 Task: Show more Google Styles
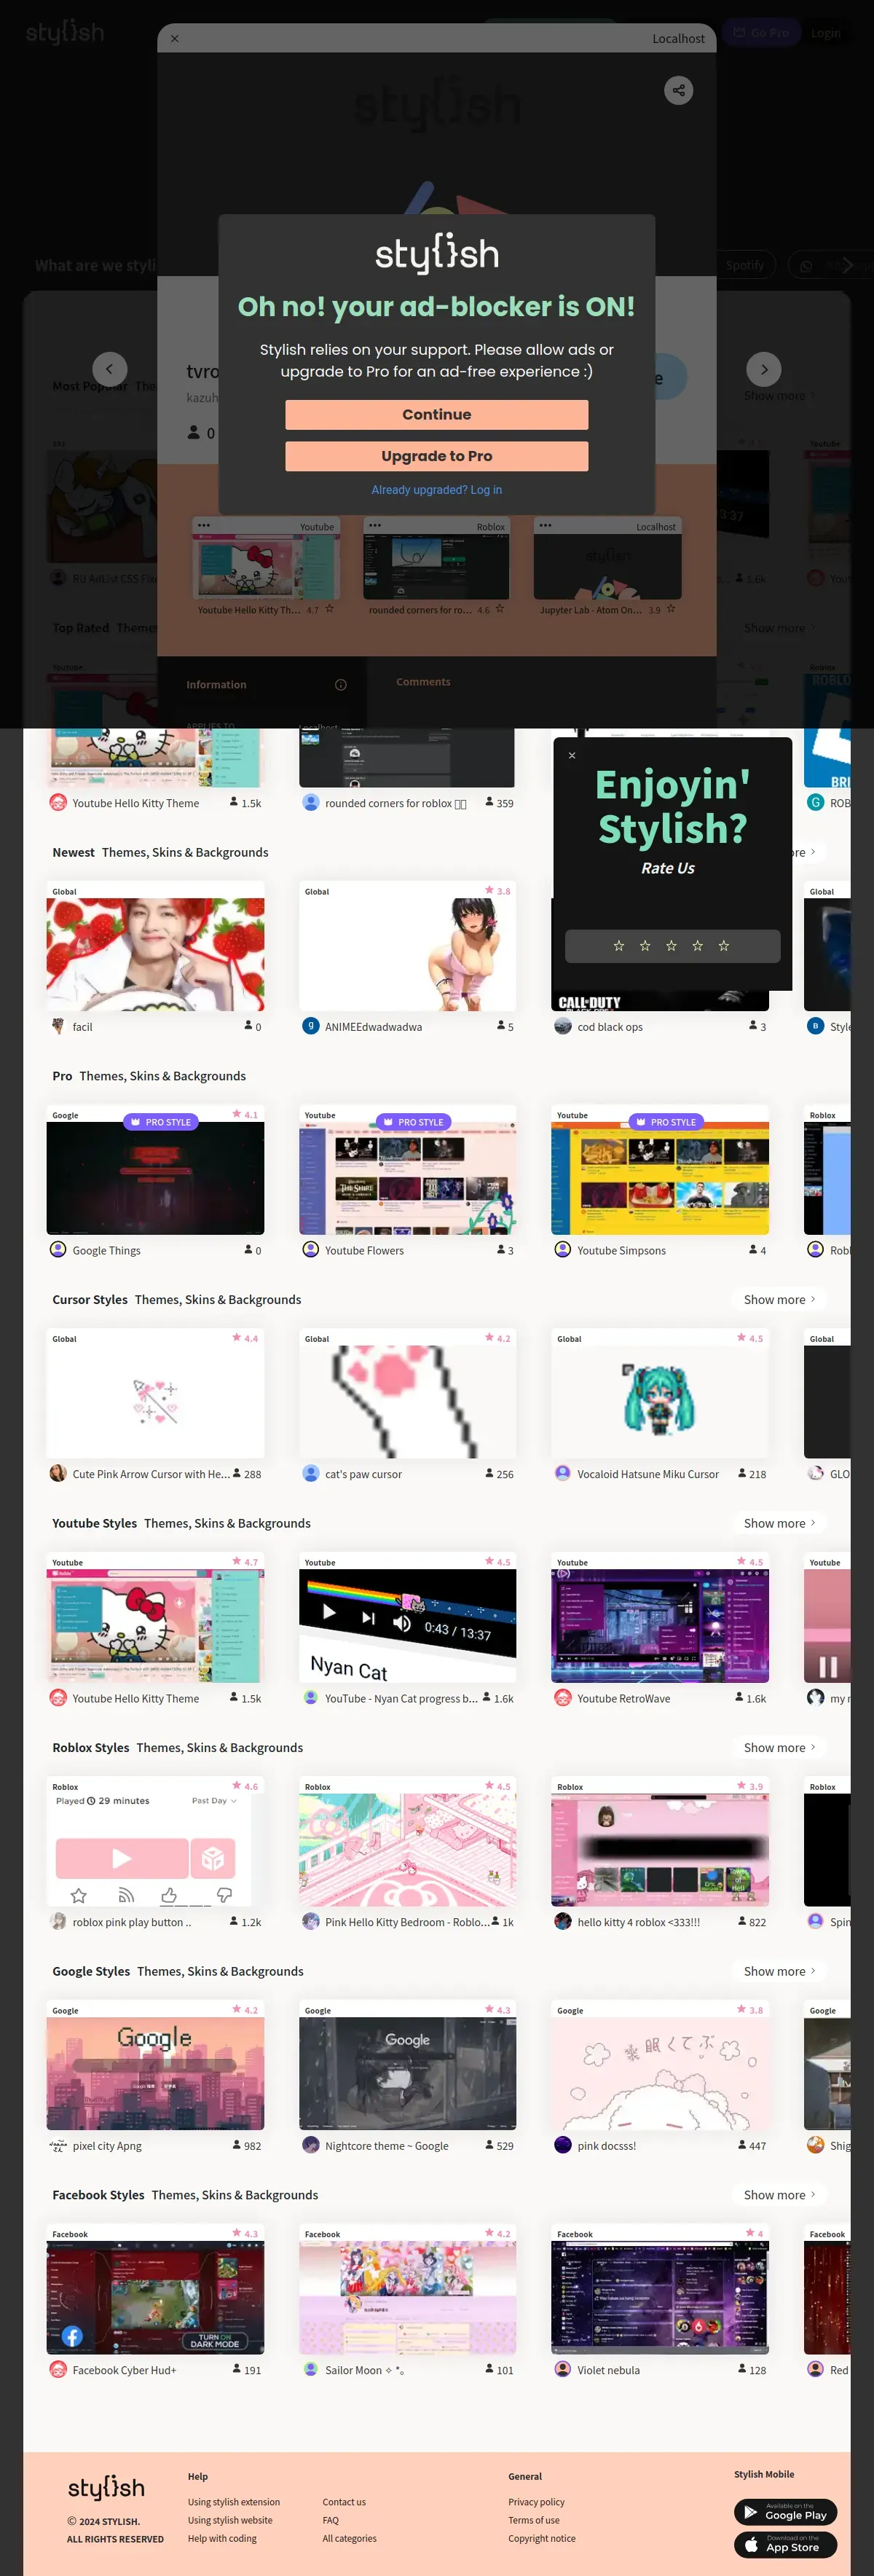click(779, 1971)
